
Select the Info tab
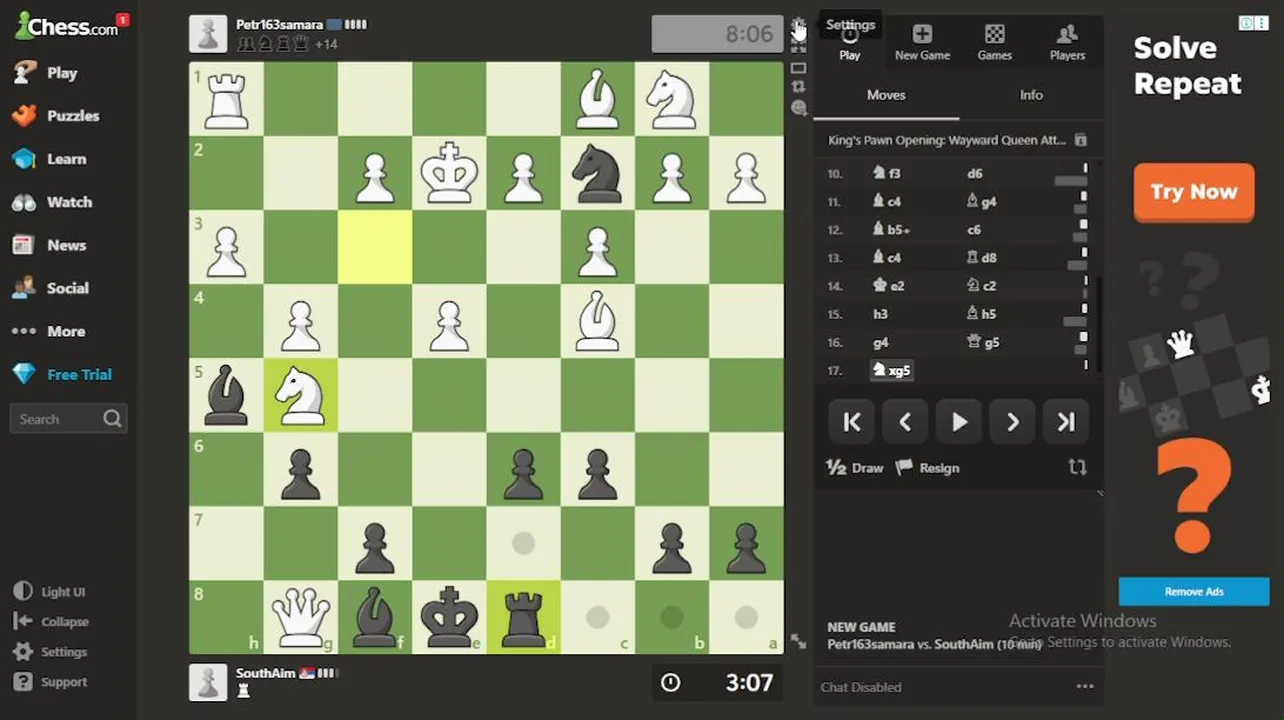point(1031,95)
